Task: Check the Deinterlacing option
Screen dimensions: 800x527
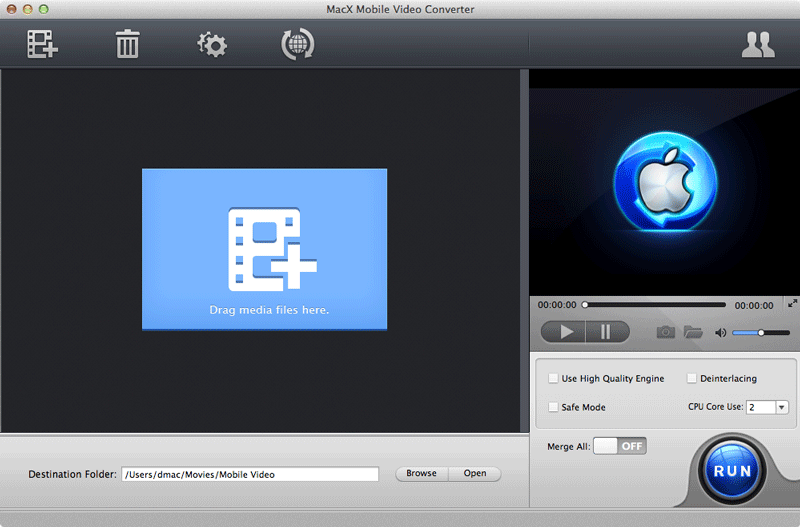Action: pyautogui.click(x=691, y=378)
